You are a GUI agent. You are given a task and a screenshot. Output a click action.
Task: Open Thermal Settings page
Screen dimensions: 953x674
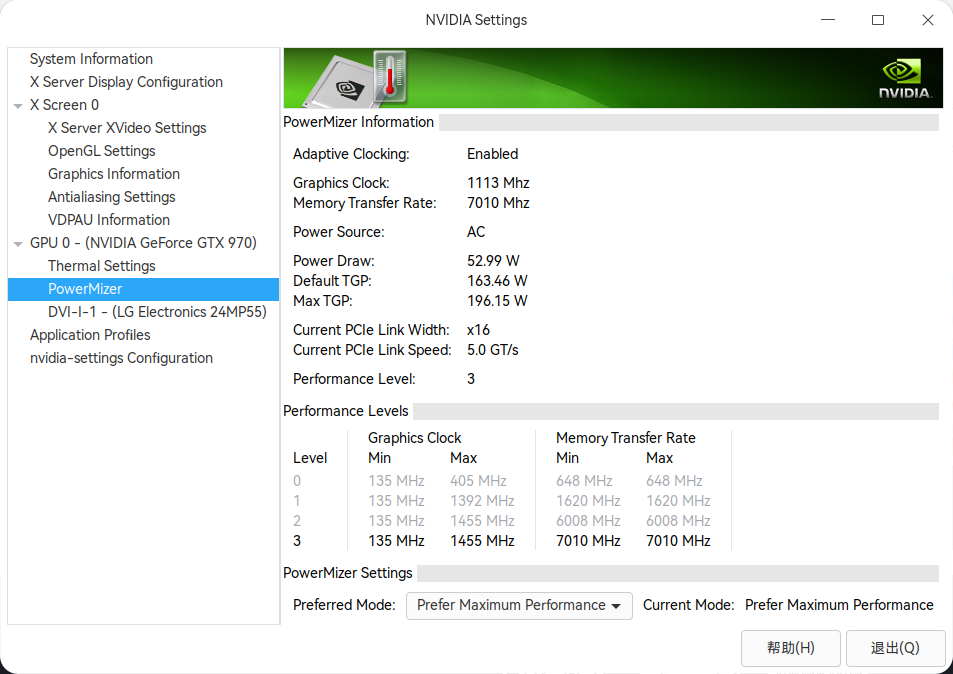pos(101,266)
